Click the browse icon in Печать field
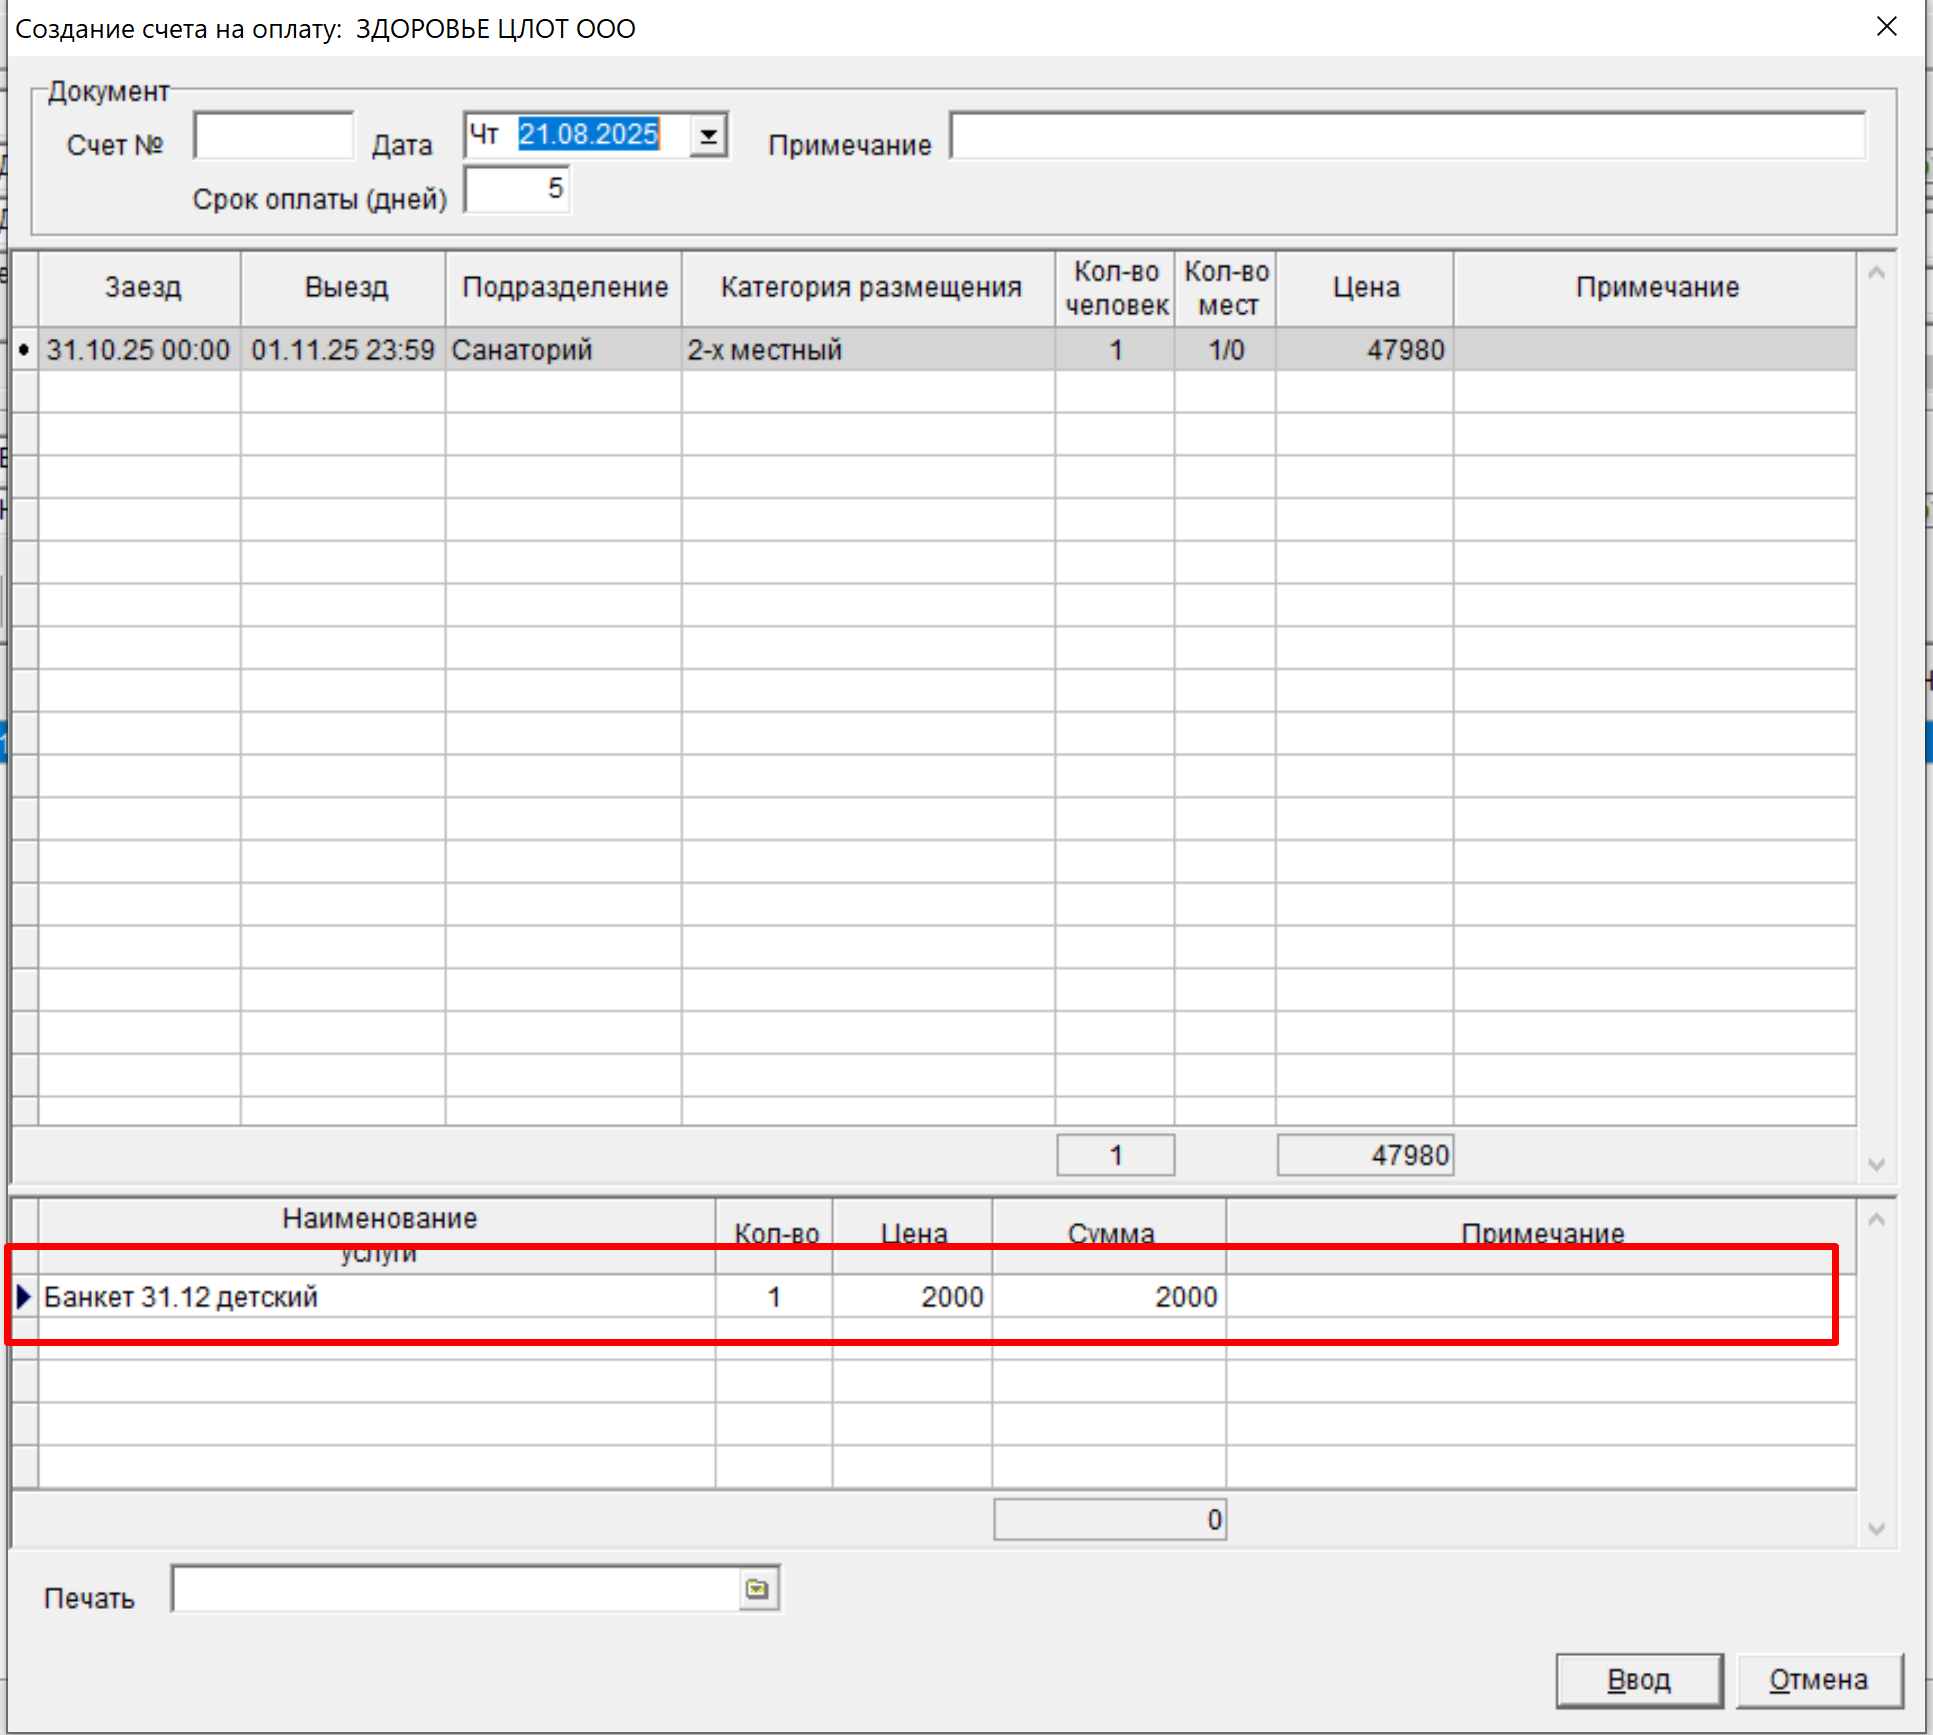The width and height of the screenshot is (1933, 1735). pyautogui.click(x=757, y=1589)
